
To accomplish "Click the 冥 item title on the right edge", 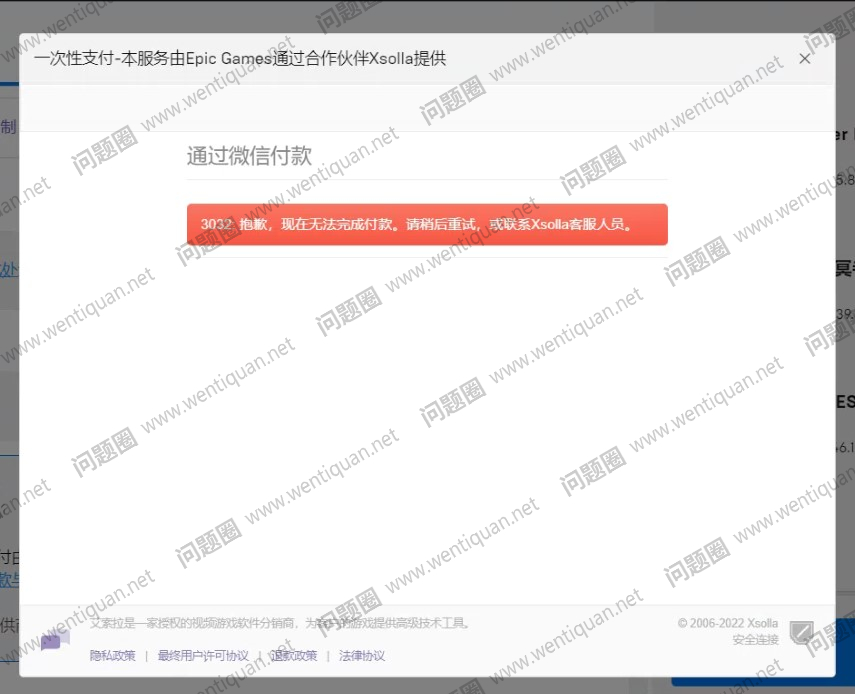I will (843, 268).
